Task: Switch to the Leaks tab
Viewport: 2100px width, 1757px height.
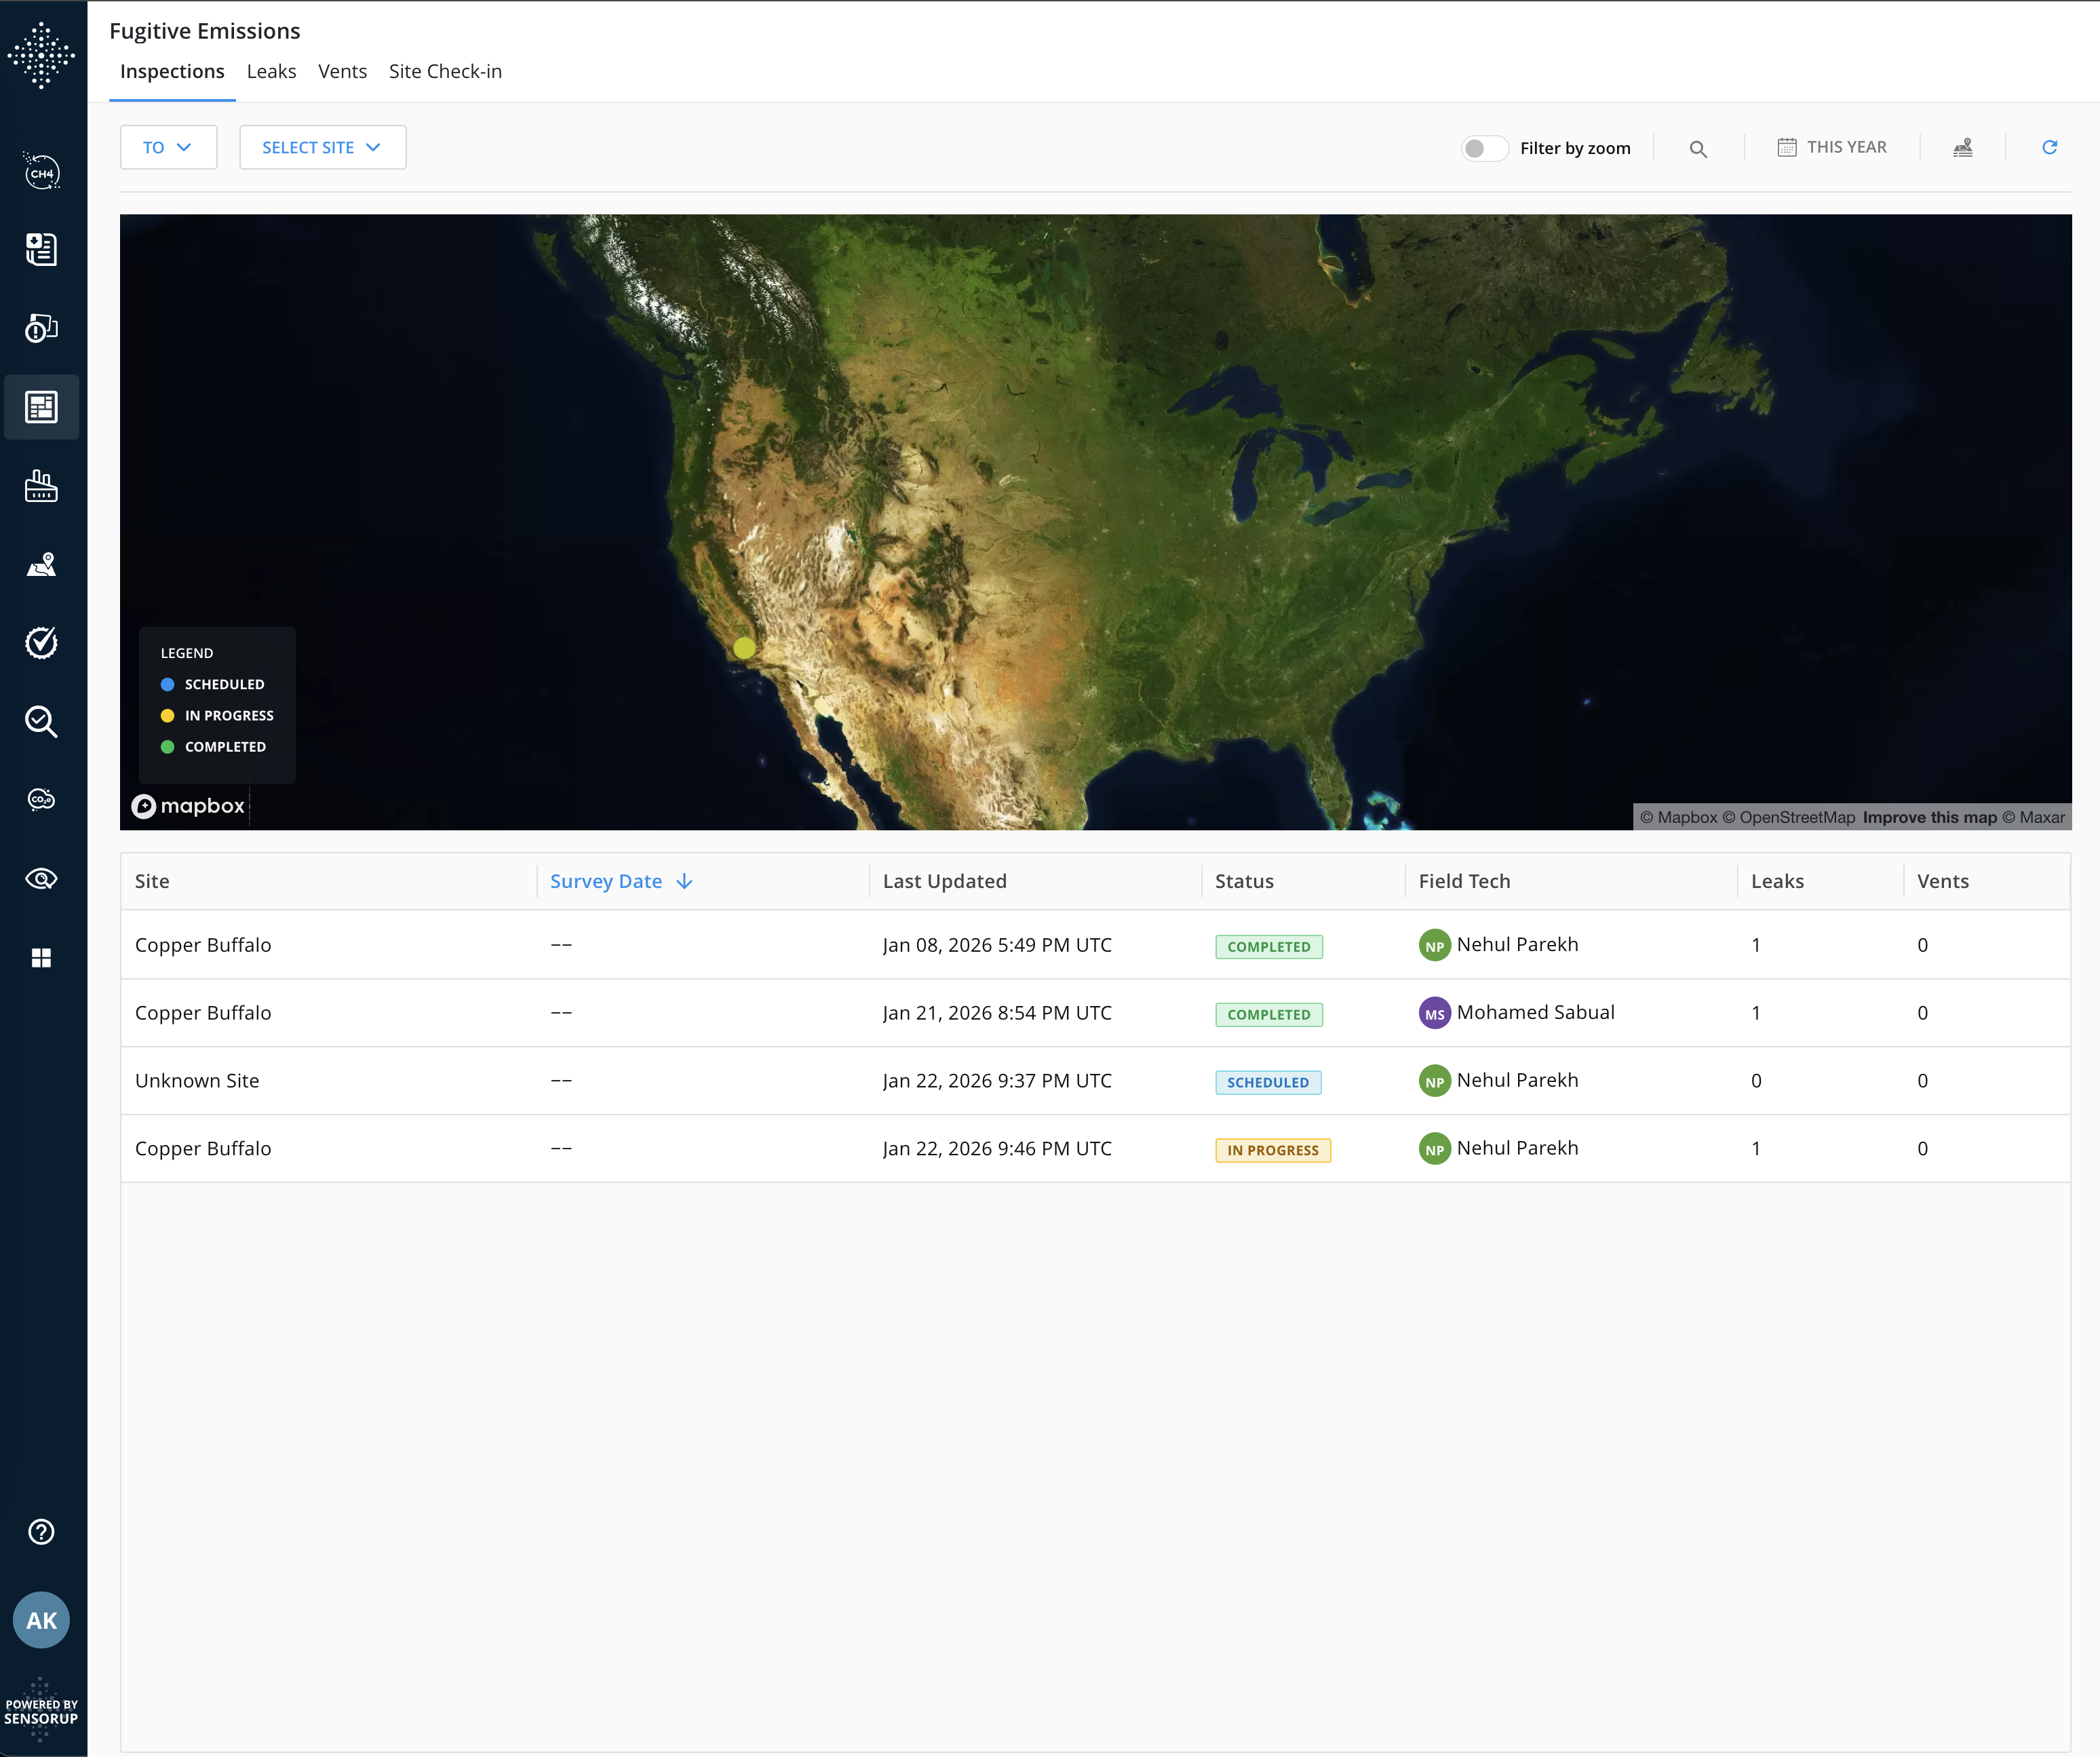Action: point(271,72)
